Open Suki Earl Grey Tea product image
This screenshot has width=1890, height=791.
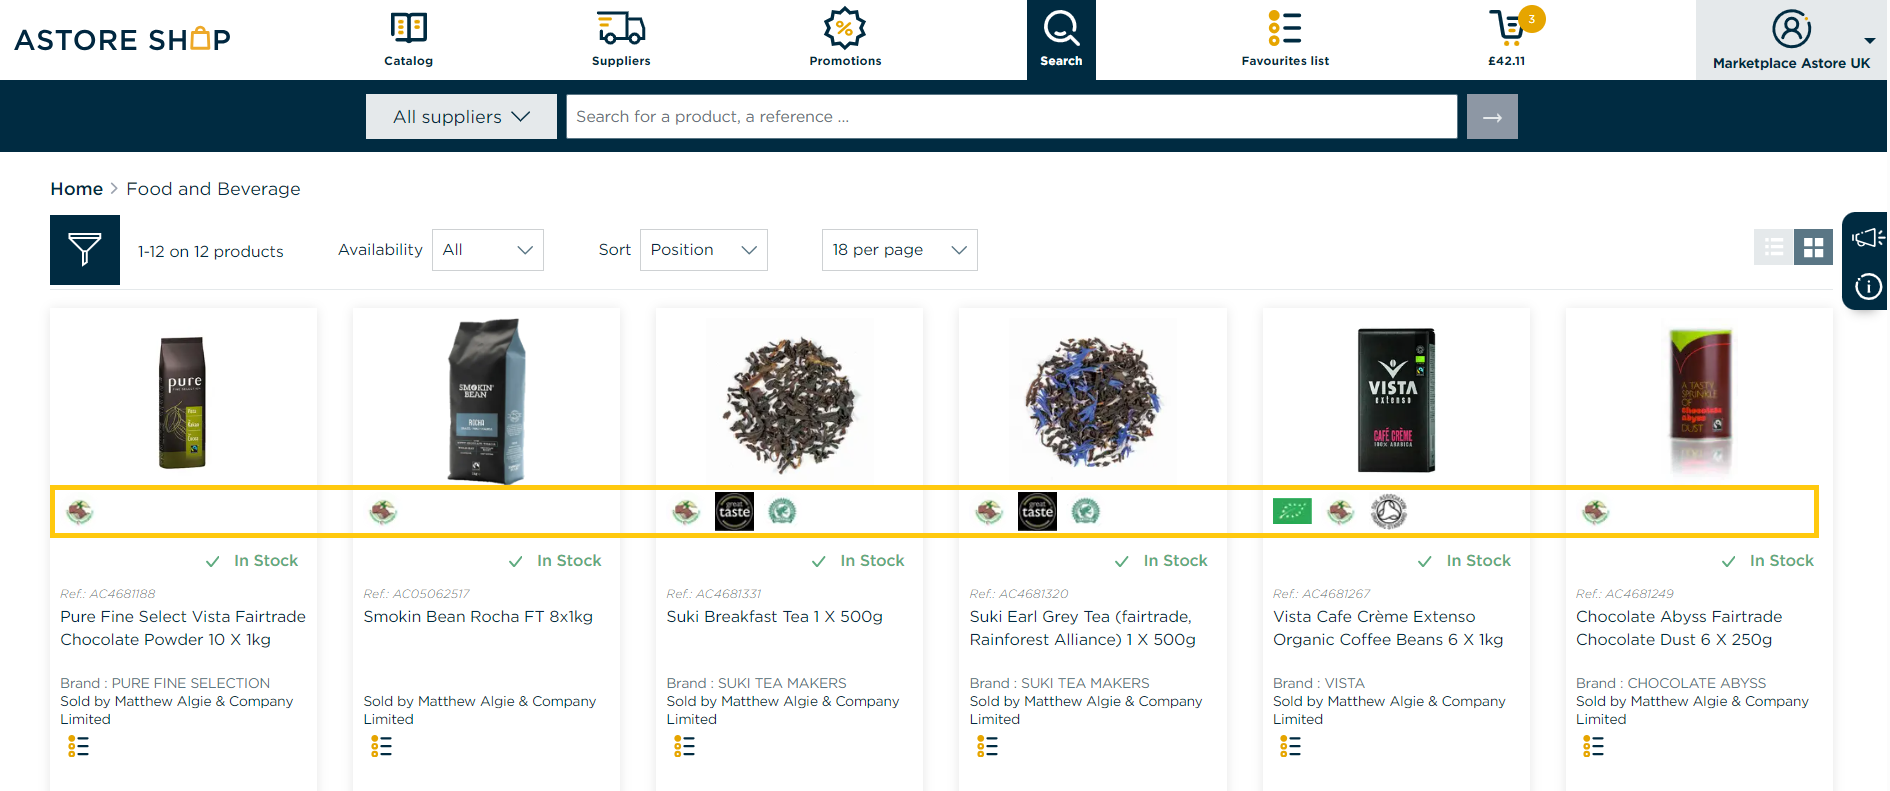pyautogui.click(x=1092, y=400)
